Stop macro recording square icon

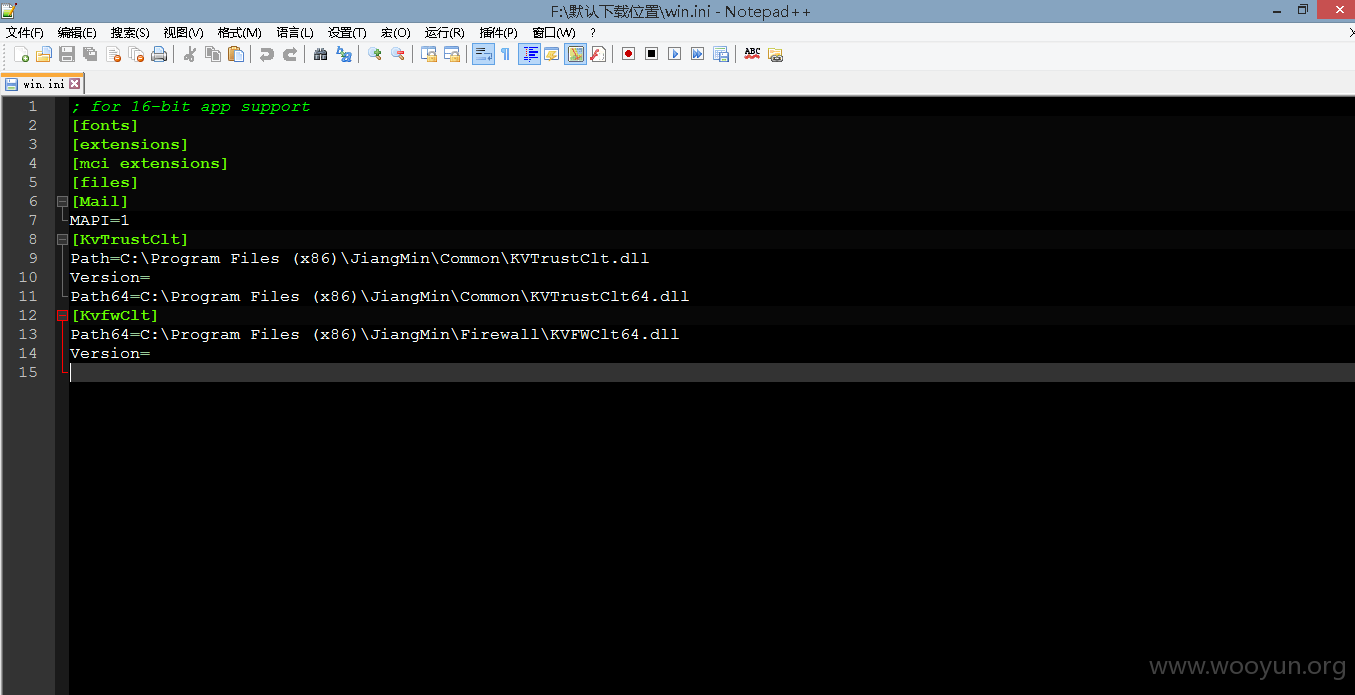pos(651,54)
